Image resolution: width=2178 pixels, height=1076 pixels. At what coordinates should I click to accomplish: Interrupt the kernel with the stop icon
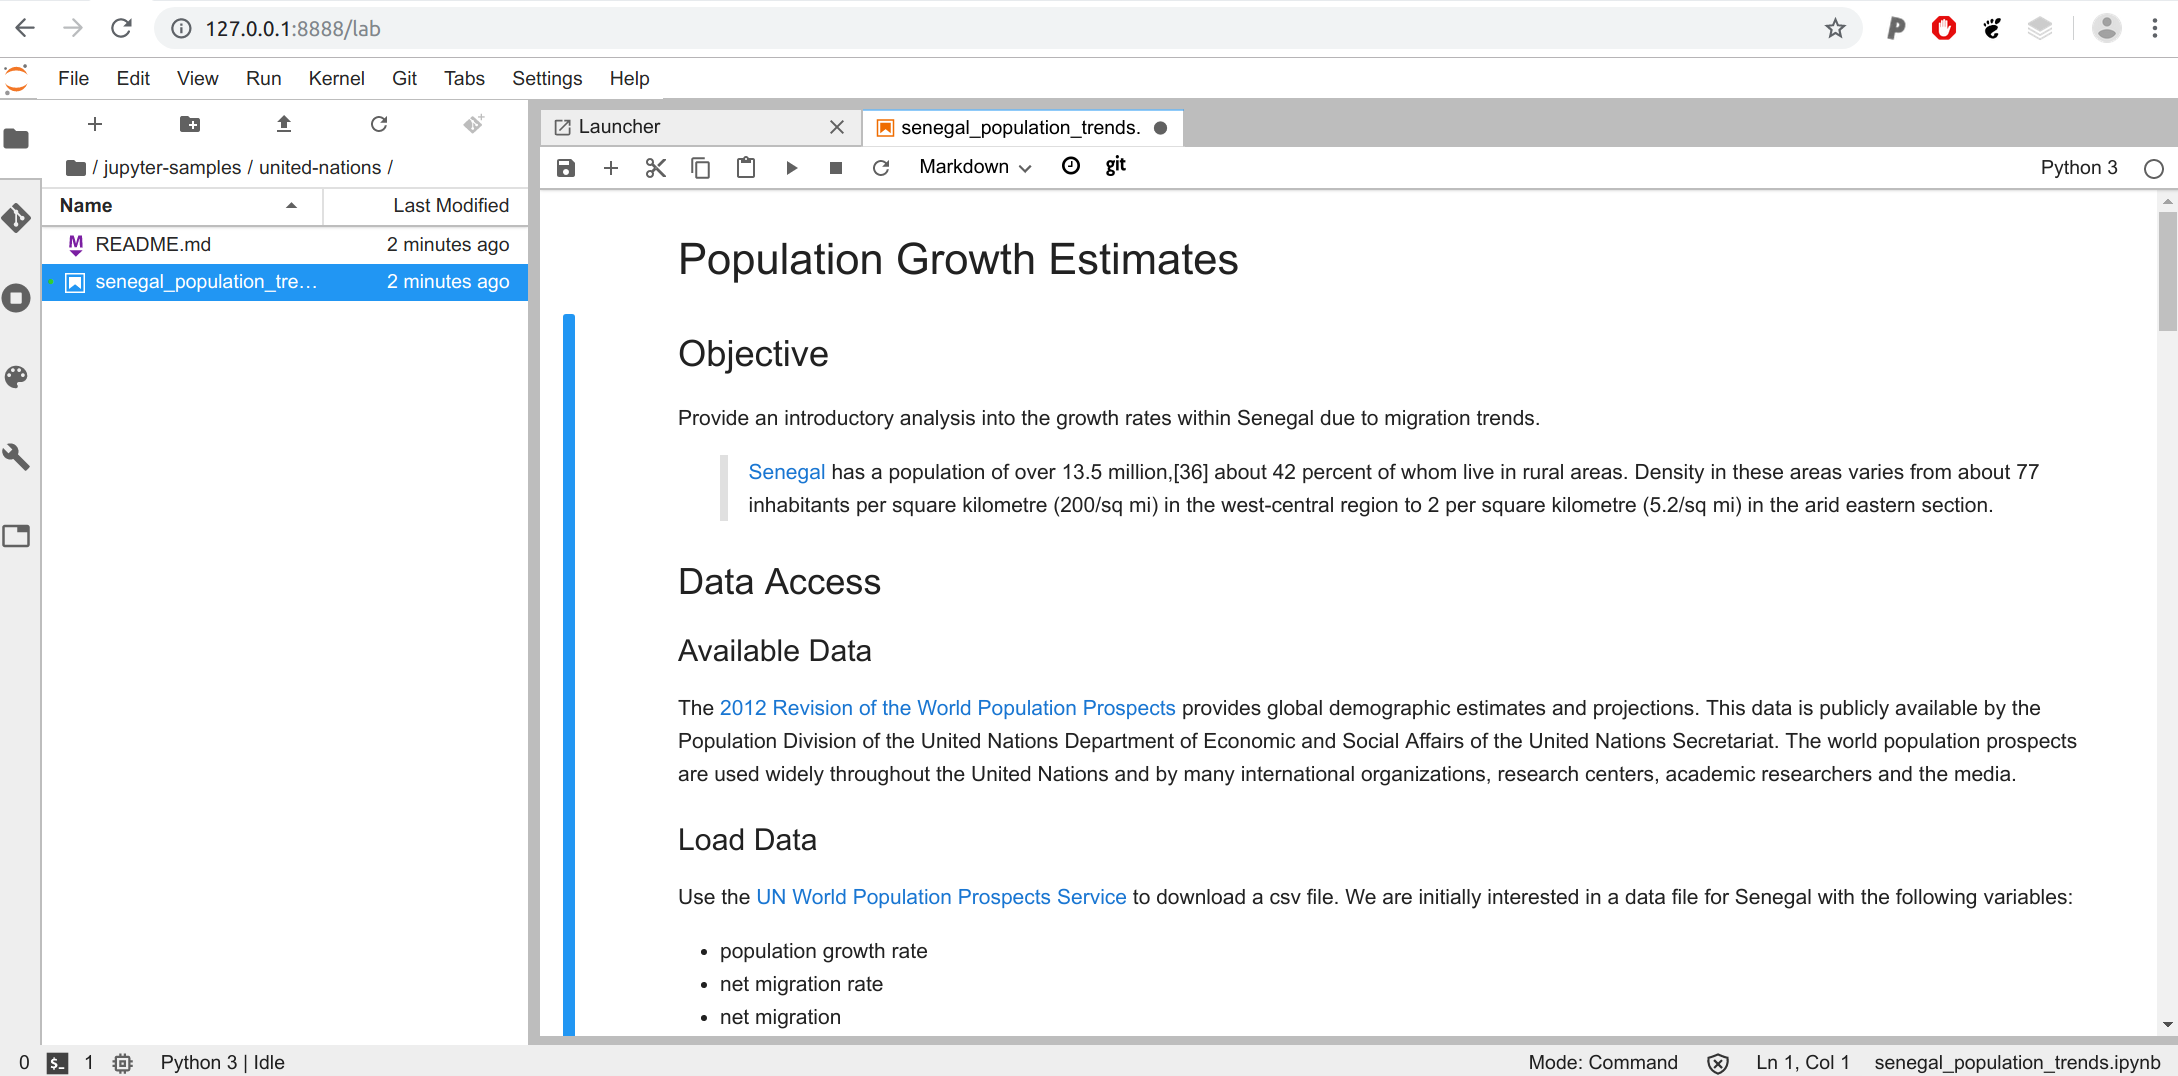pos(836,168)
